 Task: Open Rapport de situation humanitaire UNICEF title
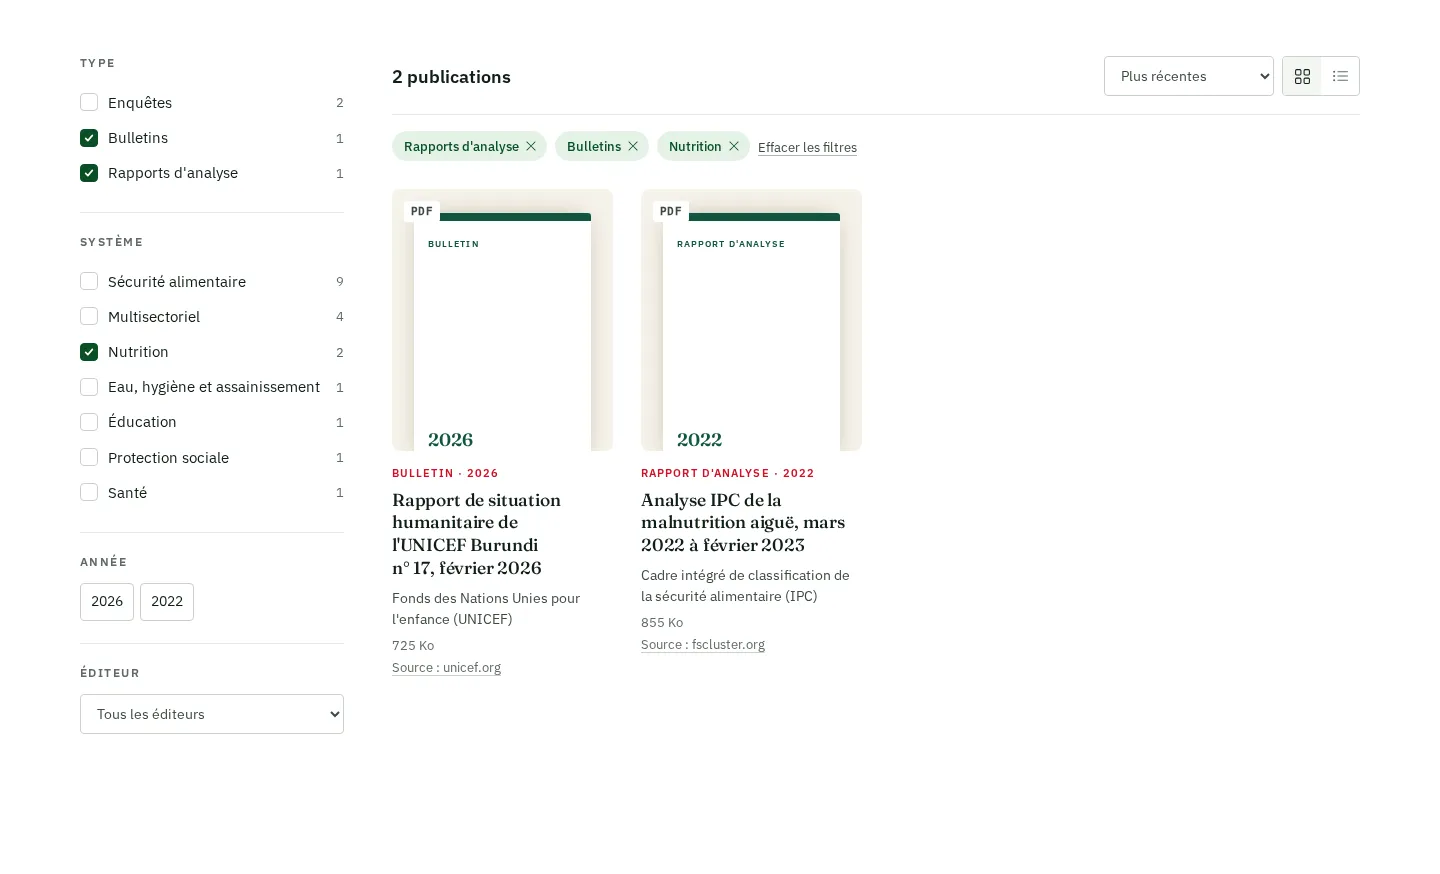[477, 534]
